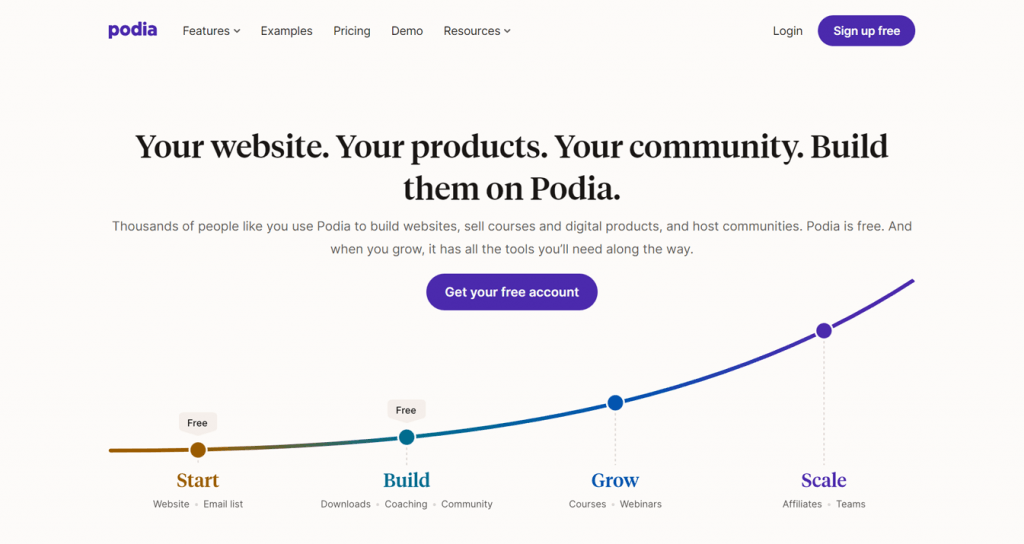Select the purple Scale stage dot

(x=824, y=330)
